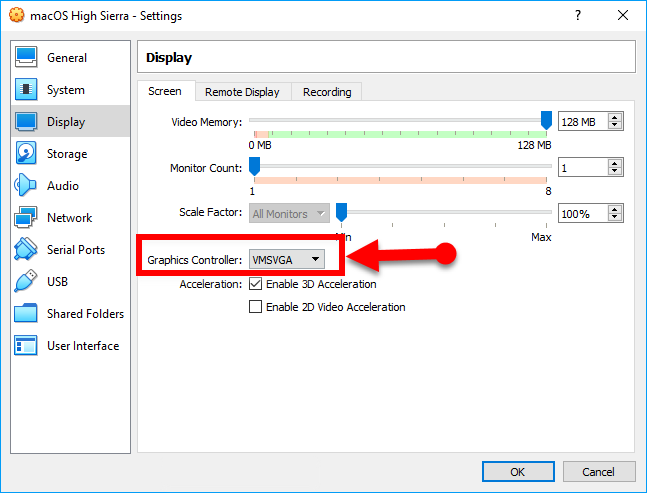Click the USB plug icon
This screenshot has height=493, width=647.
click(x=27, y=282)
